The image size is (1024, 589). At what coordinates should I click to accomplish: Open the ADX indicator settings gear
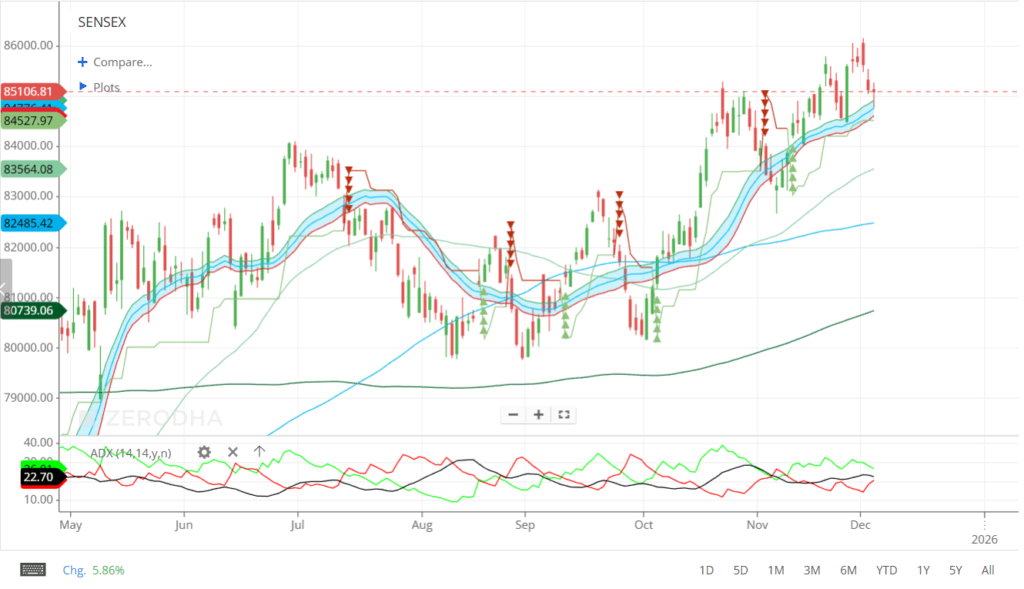(204, 452)
